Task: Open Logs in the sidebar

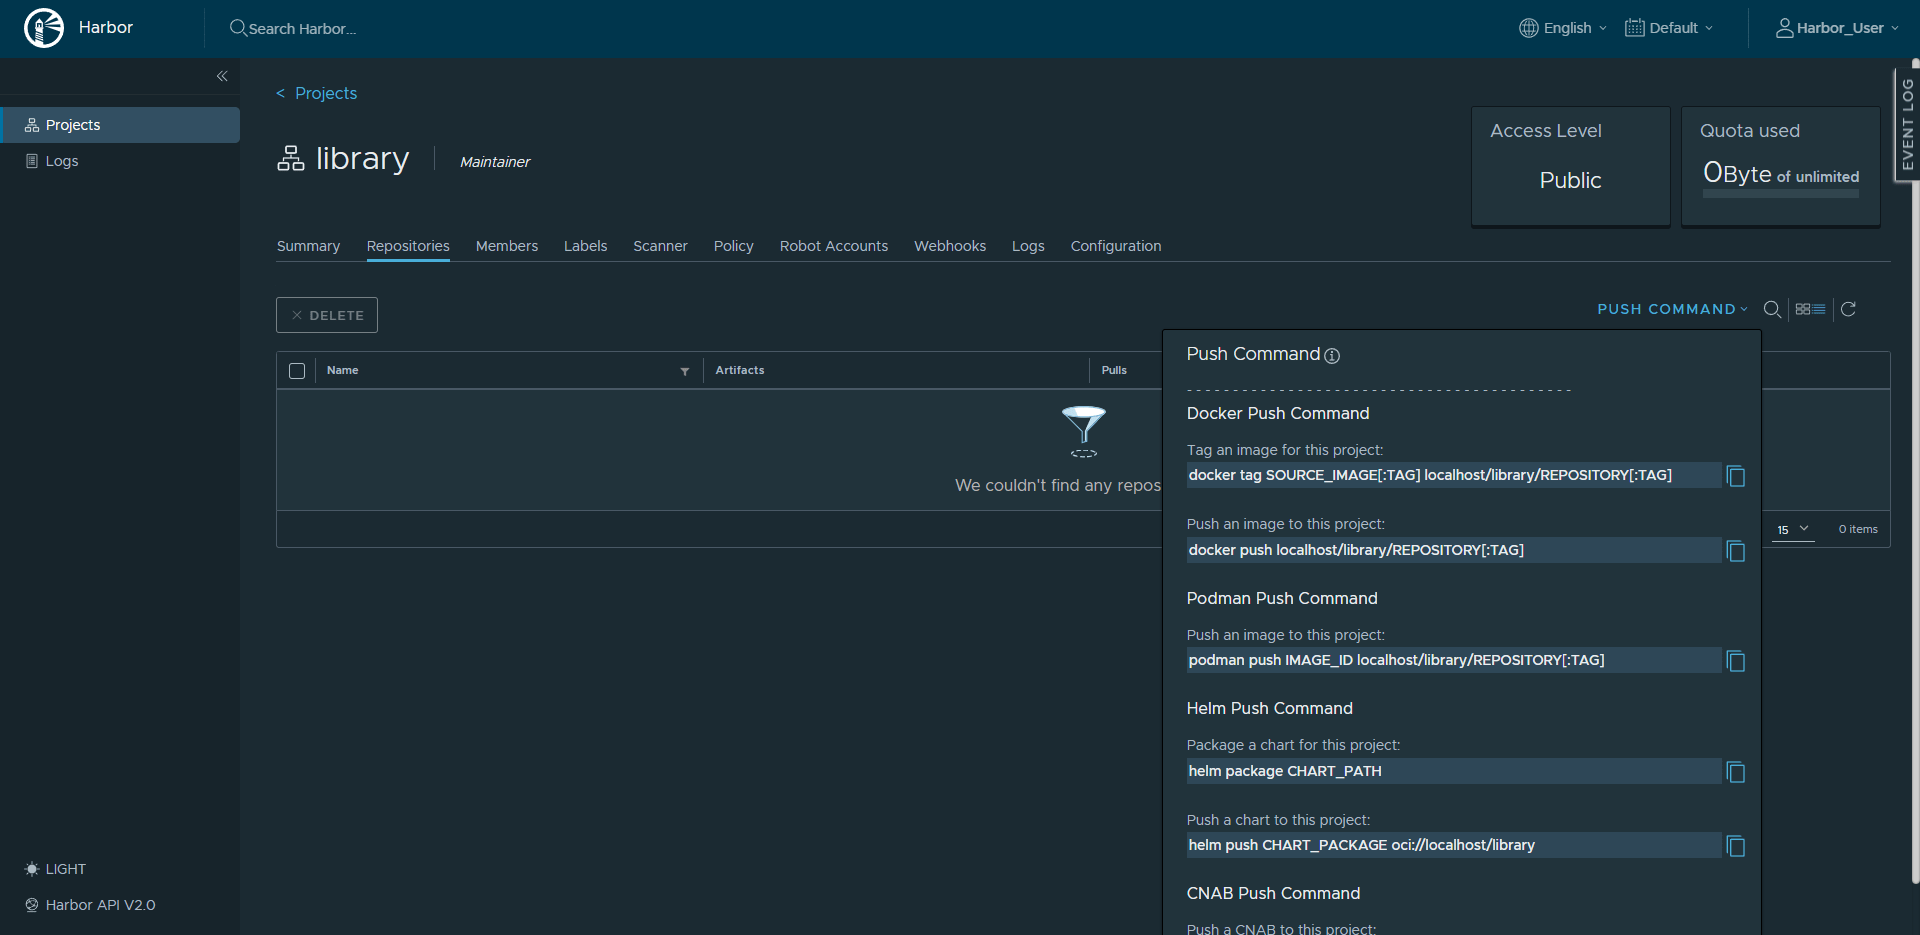Action: point(120,161)
